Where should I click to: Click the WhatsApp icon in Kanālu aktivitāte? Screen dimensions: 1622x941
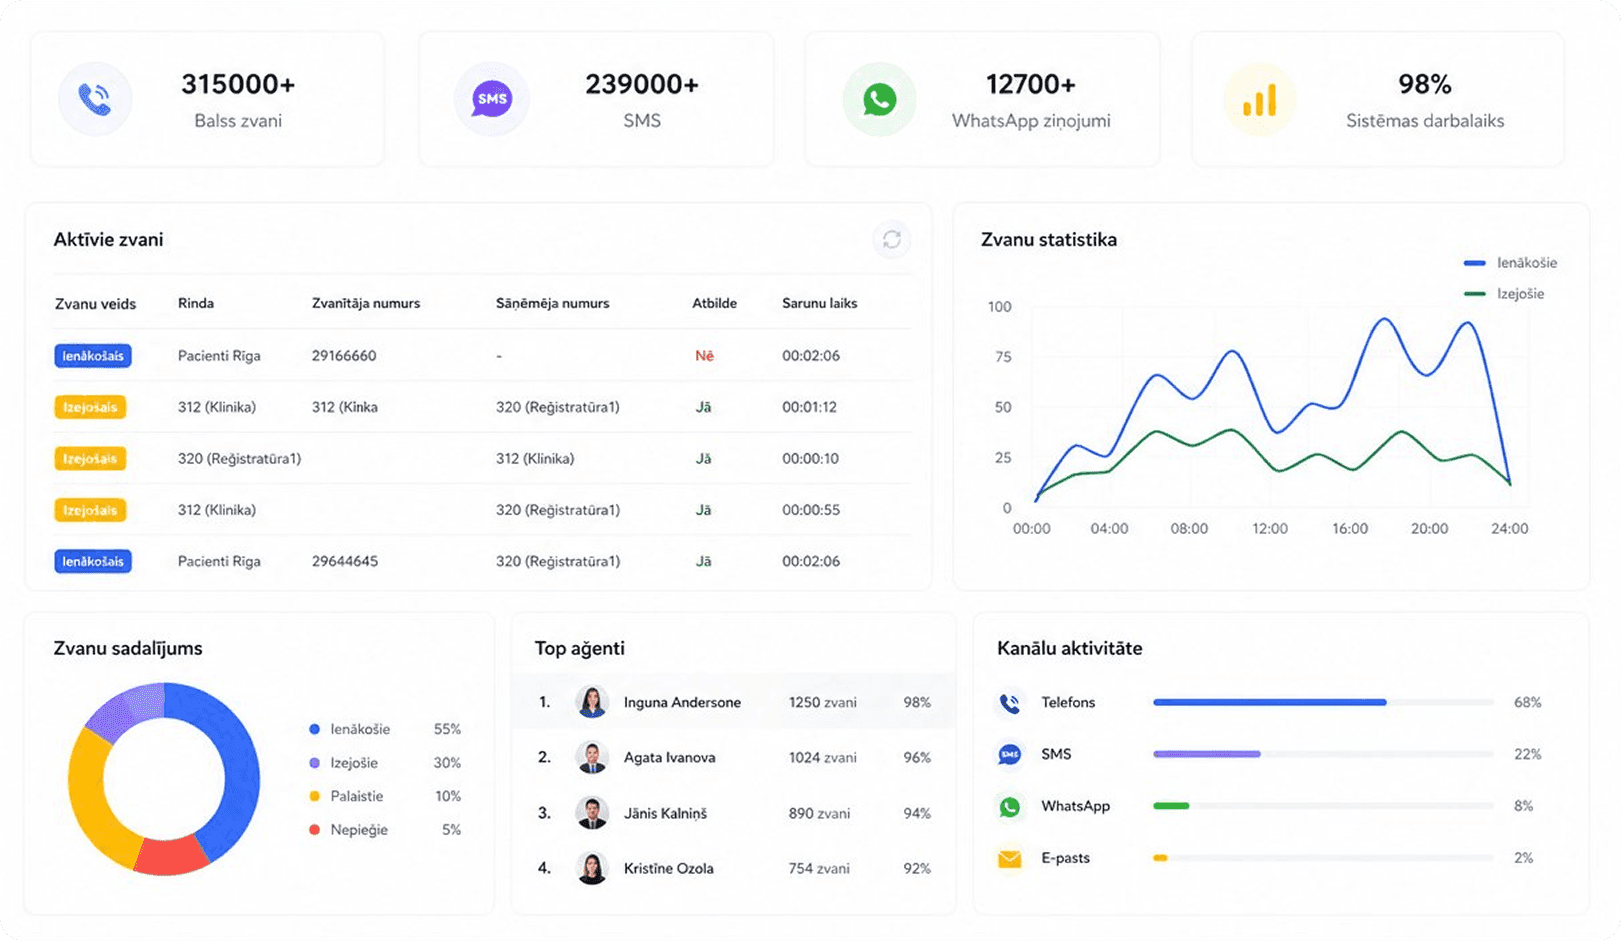pyautogui.click(x=1010, y=806)
